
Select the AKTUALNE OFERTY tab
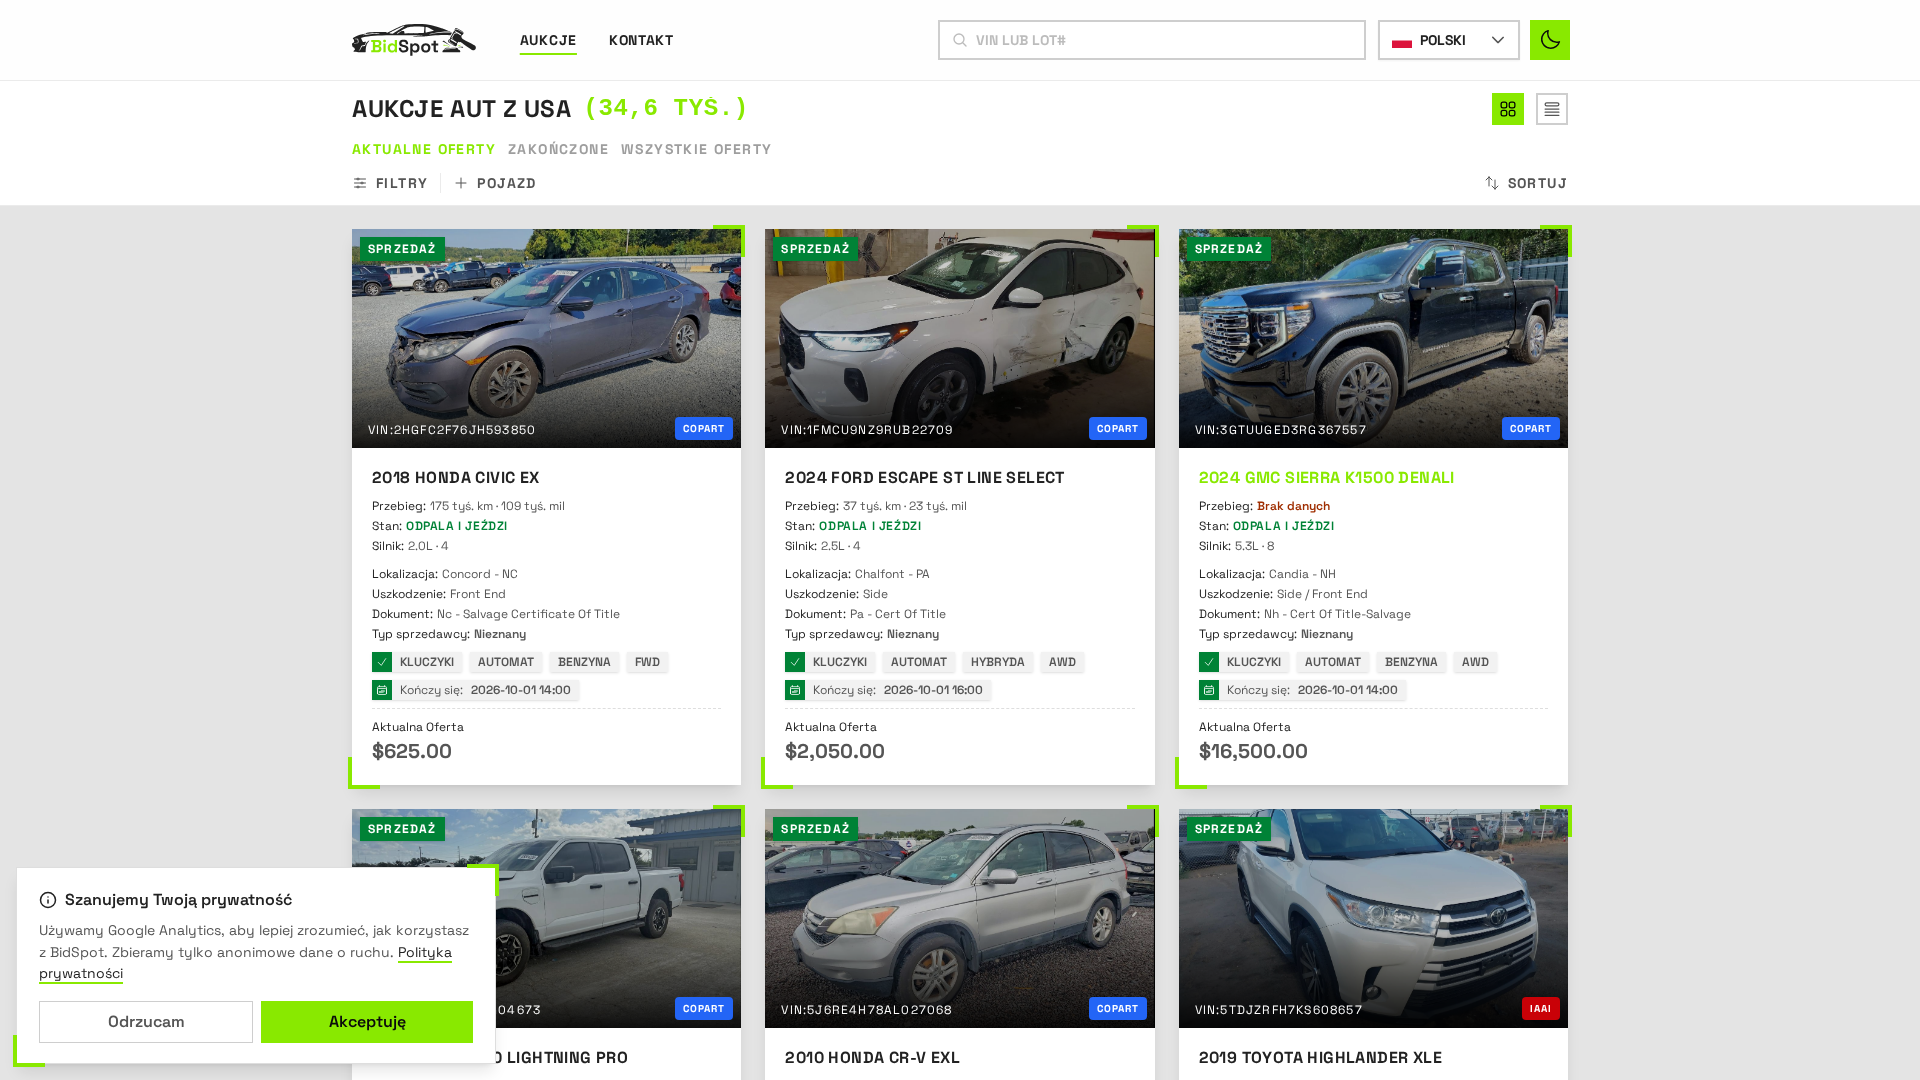tap(423, 149)
